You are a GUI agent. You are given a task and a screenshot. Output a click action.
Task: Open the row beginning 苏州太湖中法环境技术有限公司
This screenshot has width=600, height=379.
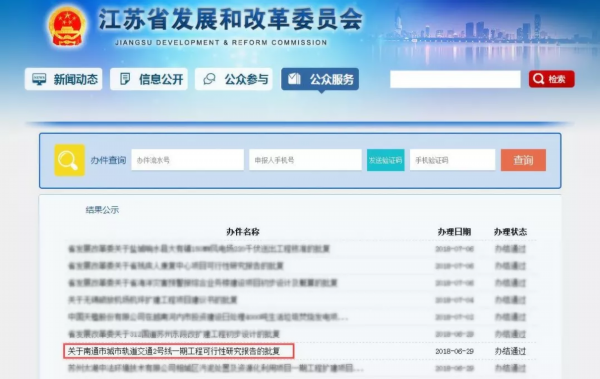click(215, 368)
